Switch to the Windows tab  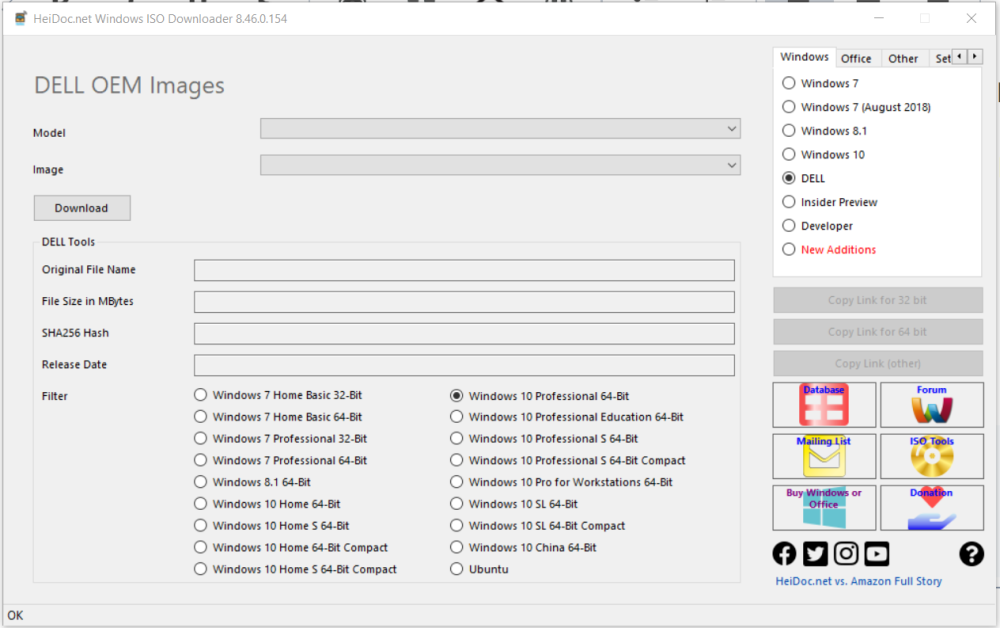pos(804,57)
